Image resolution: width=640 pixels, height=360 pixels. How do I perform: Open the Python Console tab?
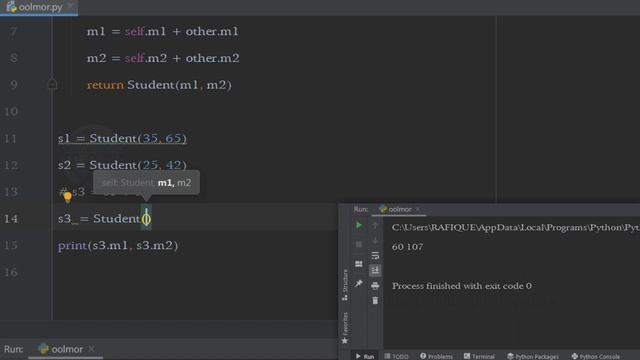click(x=596, y=356)
